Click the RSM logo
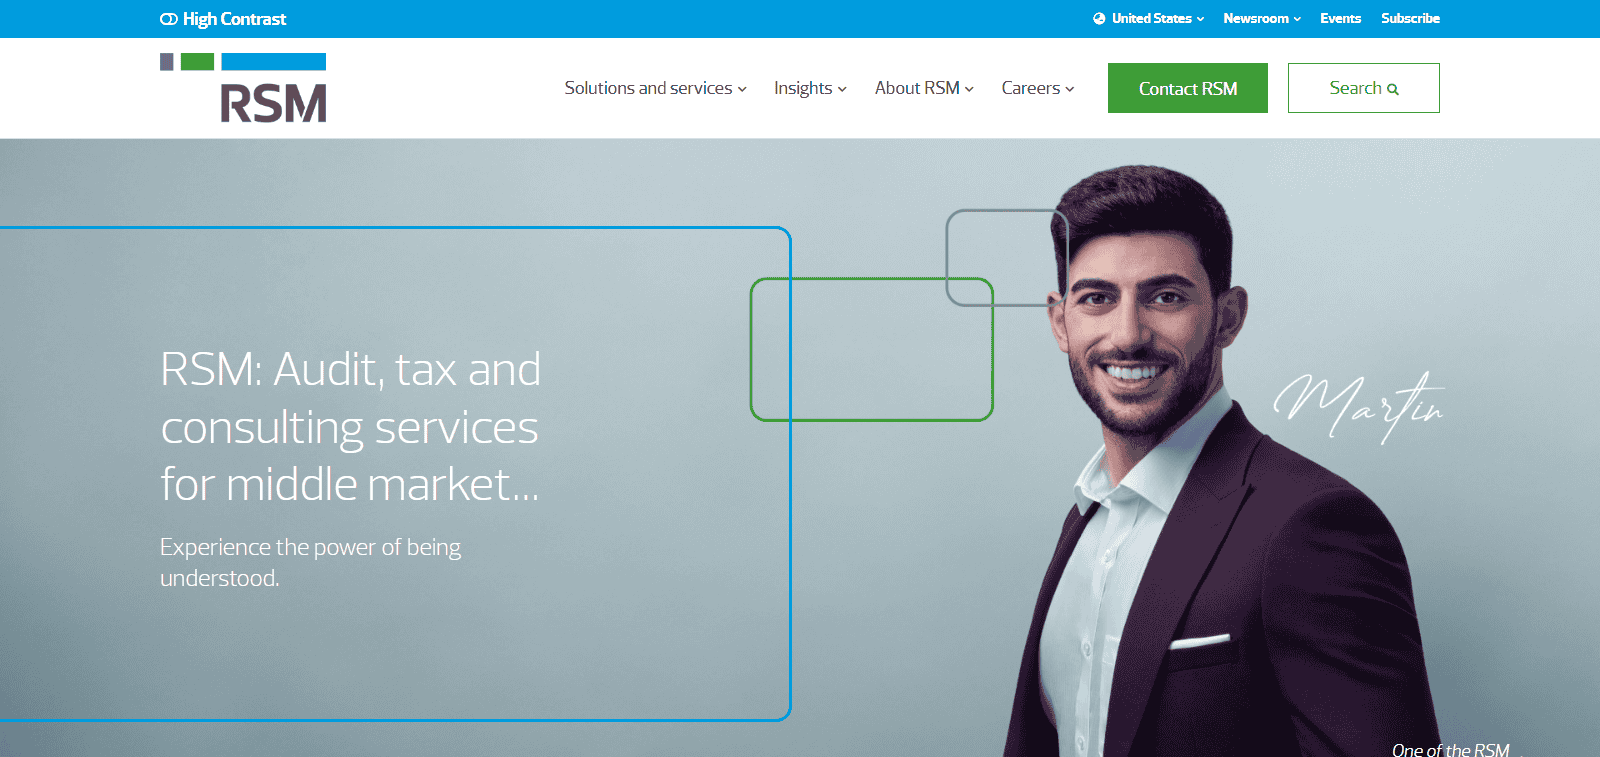Screen dimensions: 1600x757 click(x=243, y=88)
